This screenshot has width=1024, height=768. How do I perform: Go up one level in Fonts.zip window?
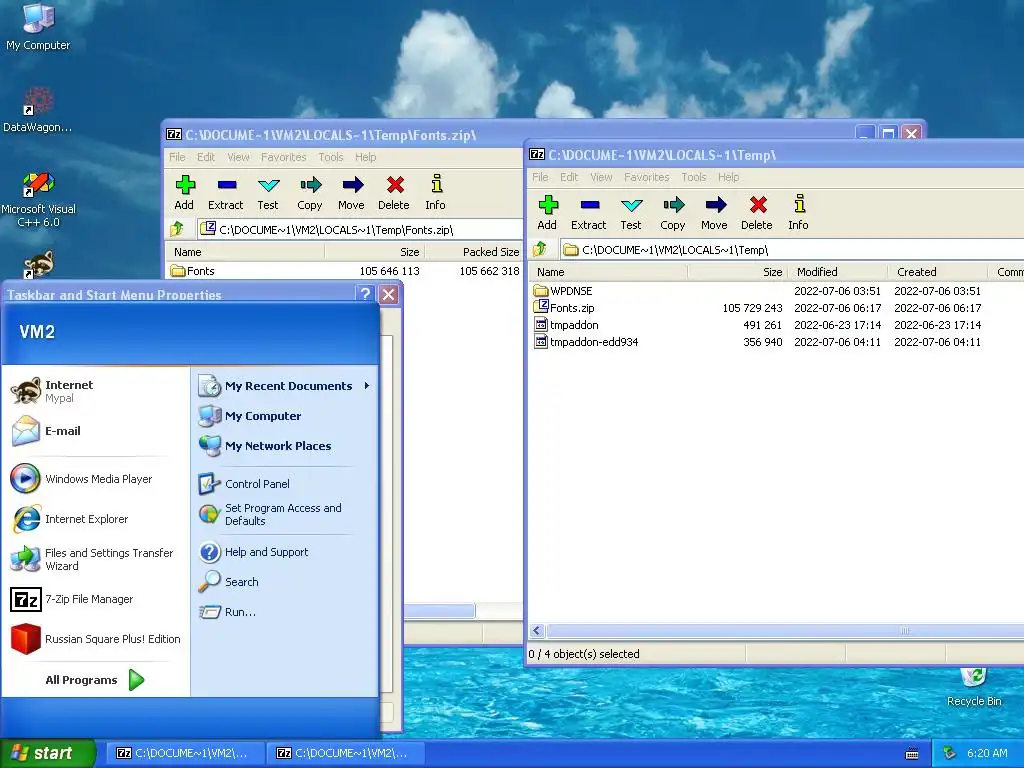(x=177, y=229)
